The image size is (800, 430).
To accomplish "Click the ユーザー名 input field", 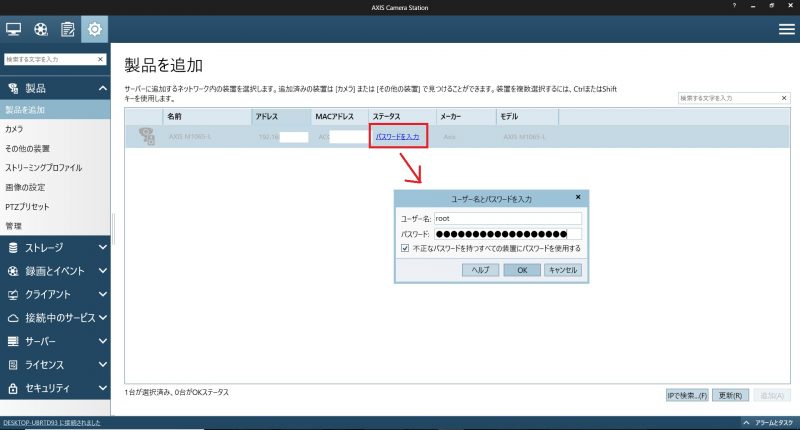I will pyautogui.click(x=508, y=218).
